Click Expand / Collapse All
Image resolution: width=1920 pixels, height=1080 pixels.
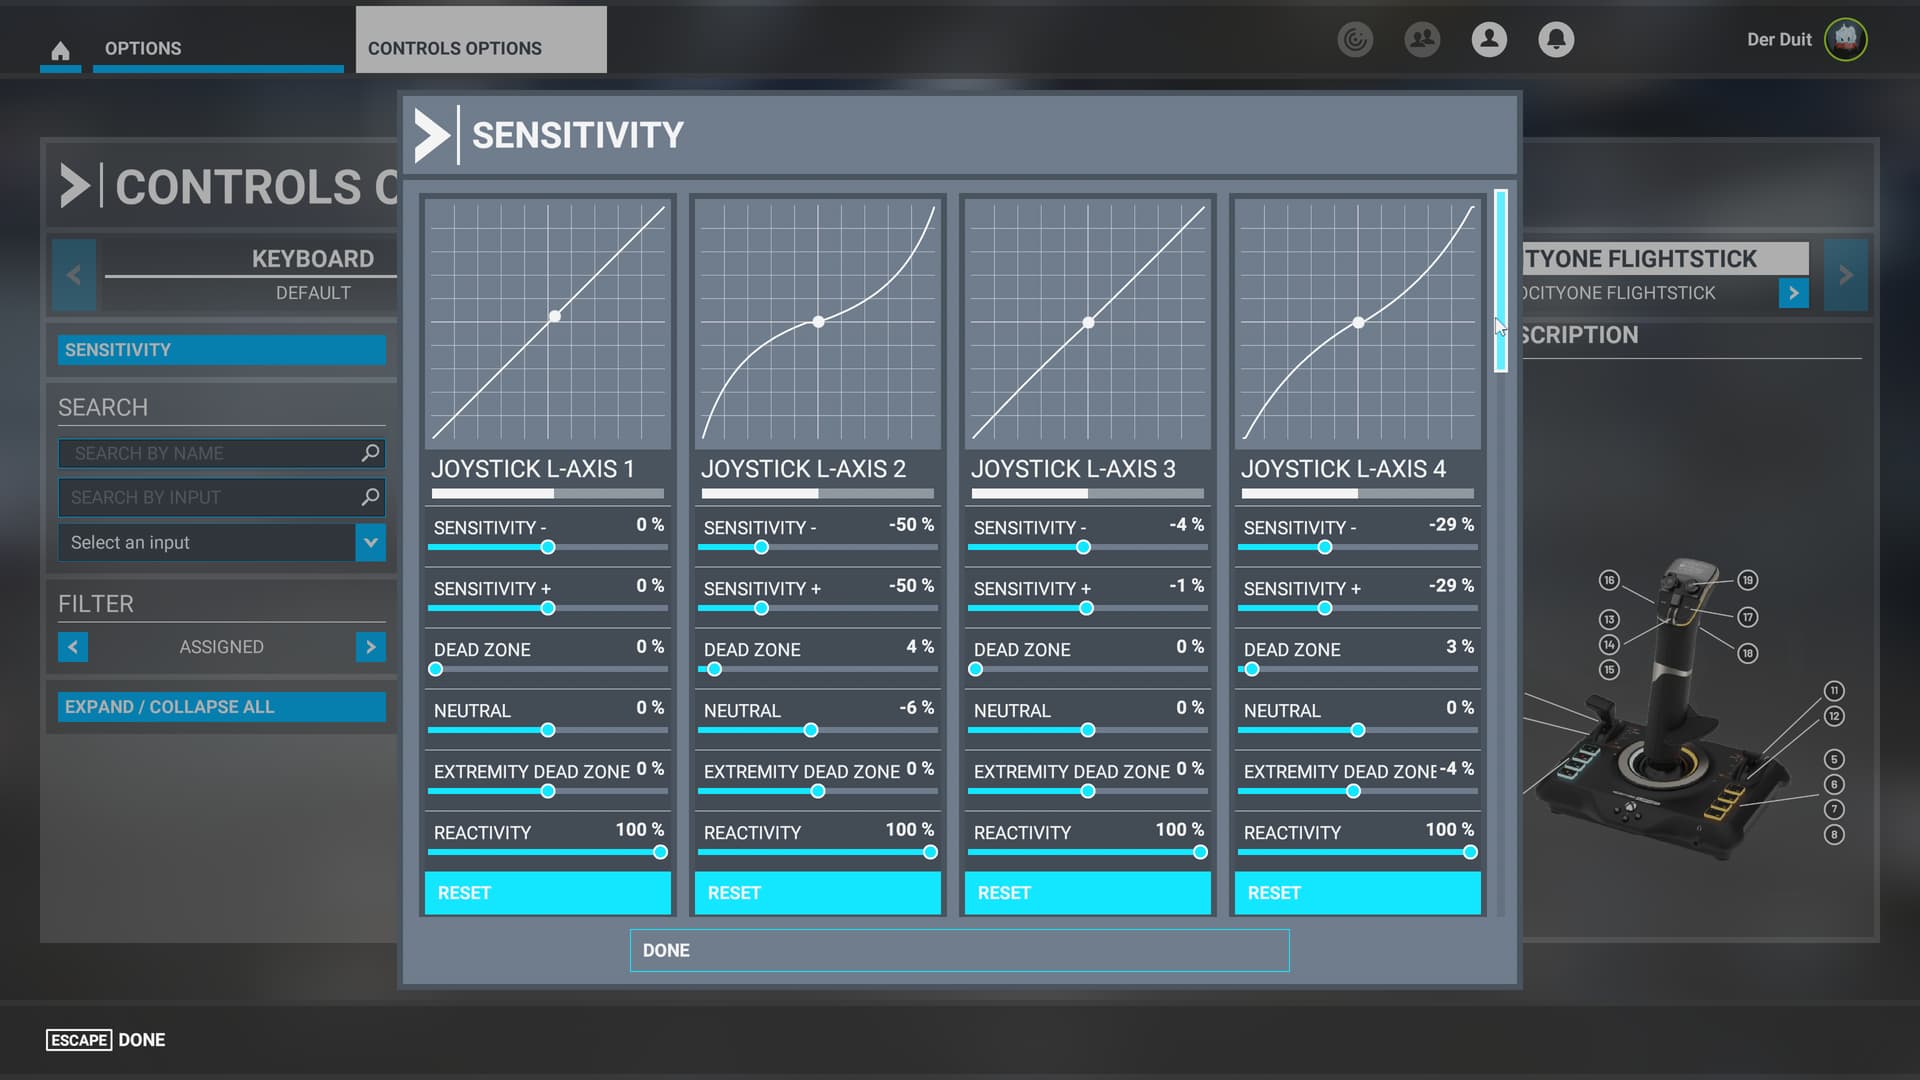[x=221, y=707]
